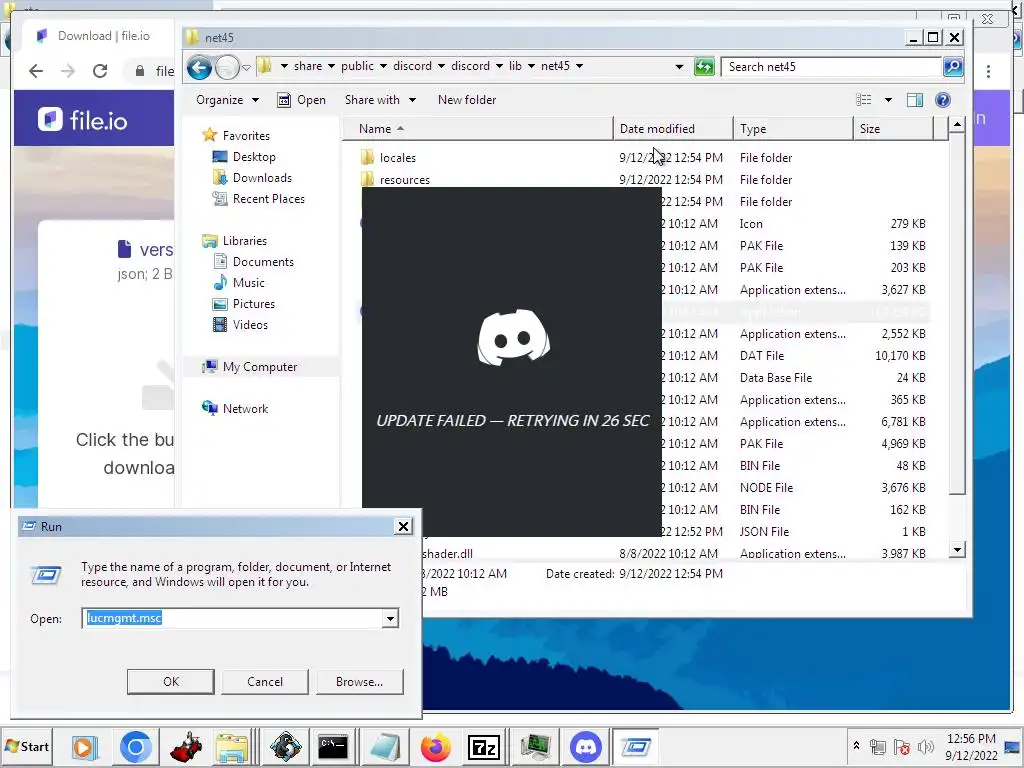
Task: Expand the net45 breadcrumb dropdown arrow
Action: (579, 66)
